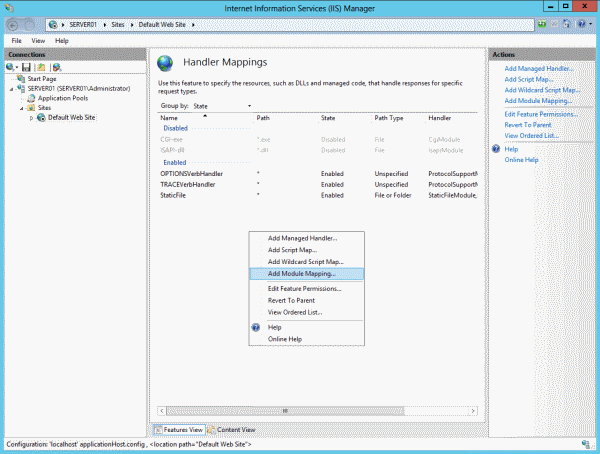Click Add Managed Handler link in Actions
Screen dimensions: 600x454
(x=539, y=69)
